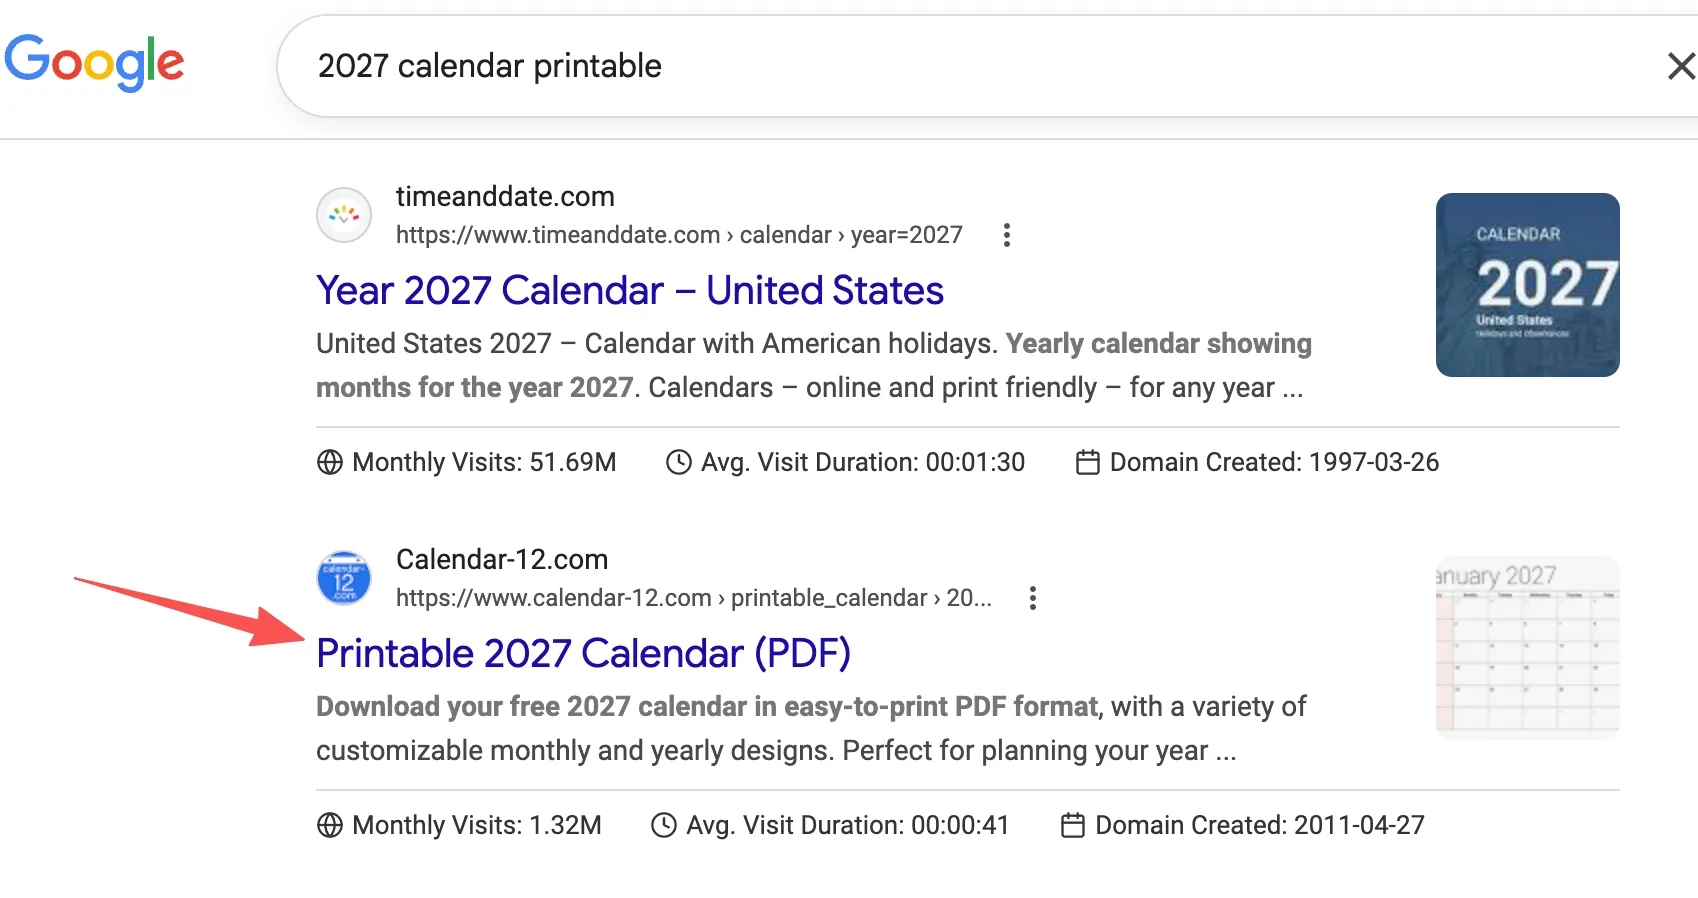Click the clock icon beside Avg. Visit Duration 00:01:30

[679, 462]
